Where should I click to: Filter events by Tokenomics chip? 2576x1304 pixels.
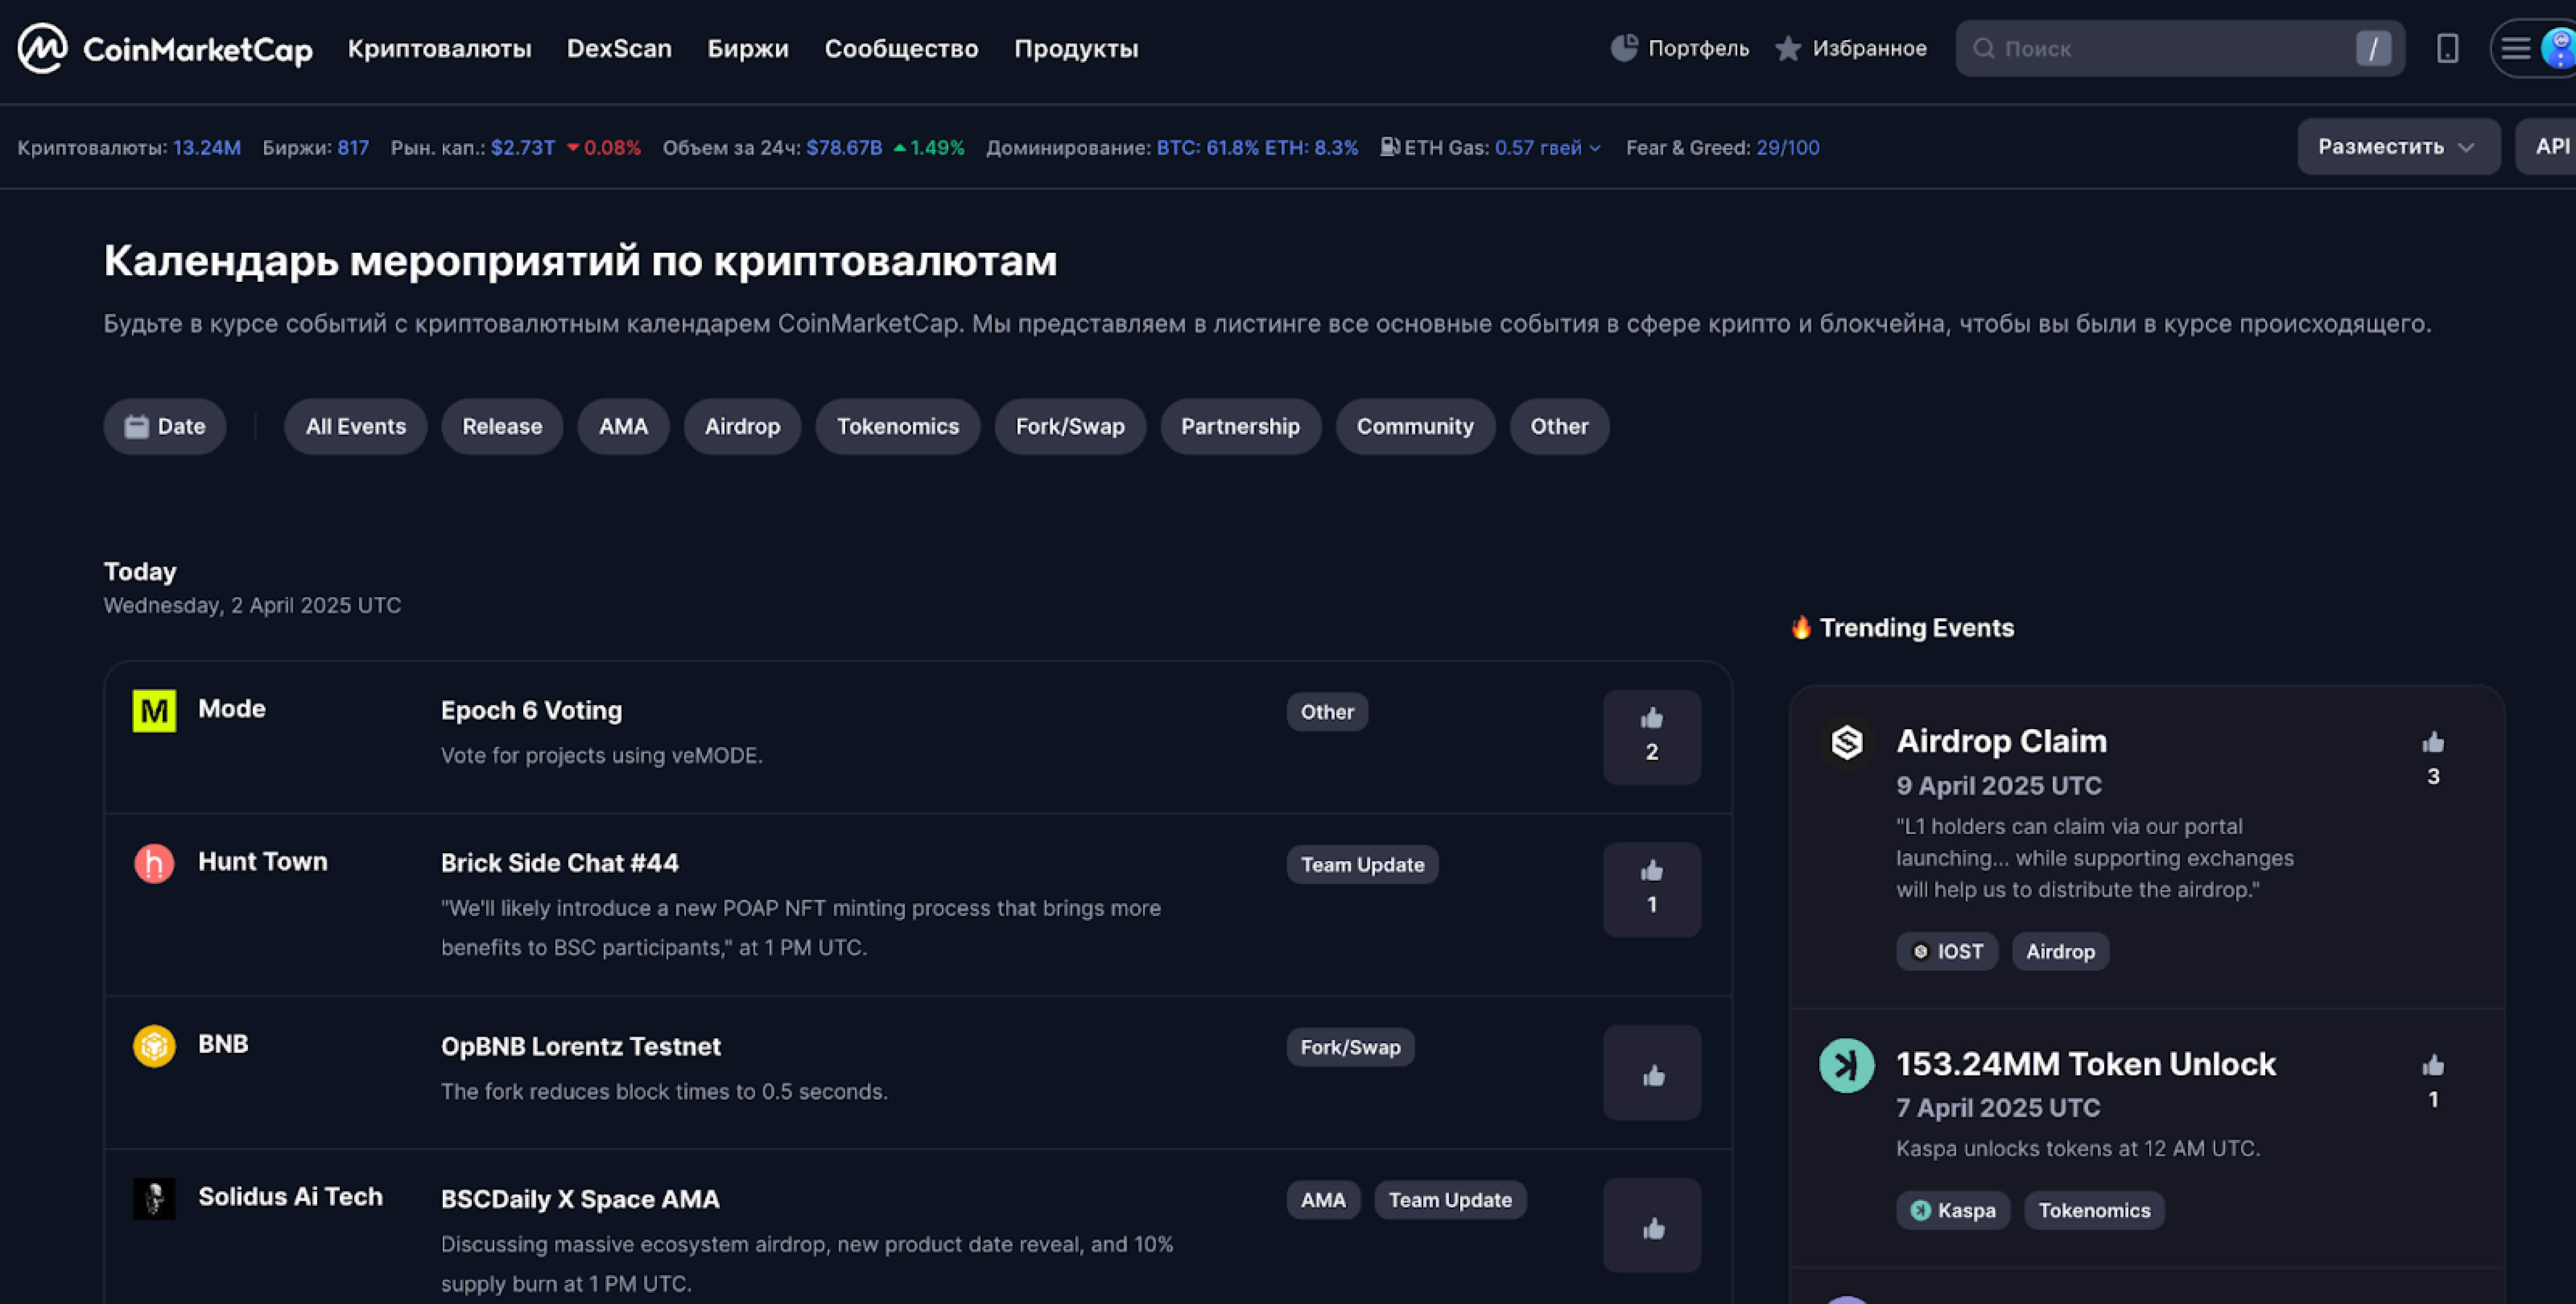coord(898,427)
